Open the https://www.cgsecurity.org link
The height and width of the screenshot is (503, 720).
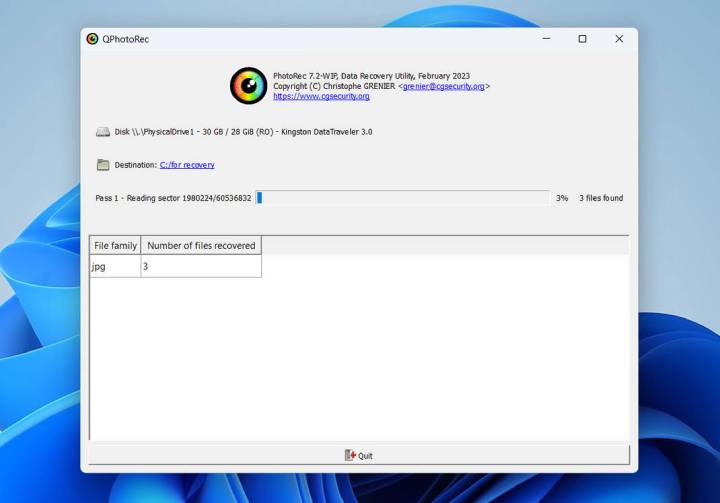pyautogui.click(x=321, y=96)
